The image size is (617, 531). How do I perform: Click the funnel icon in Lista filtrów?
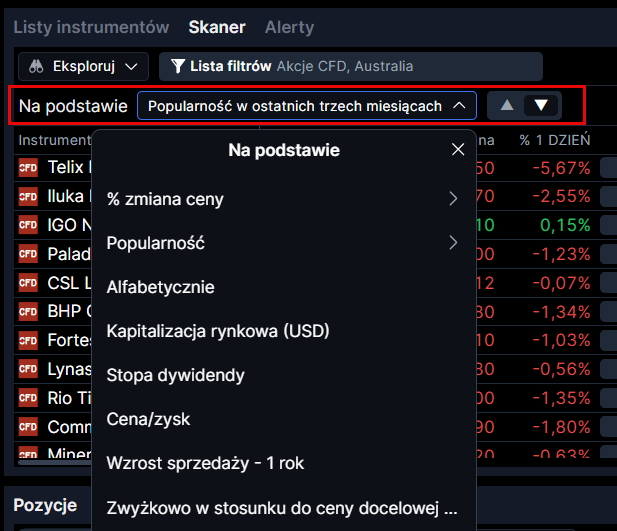[x=177, y=67]
